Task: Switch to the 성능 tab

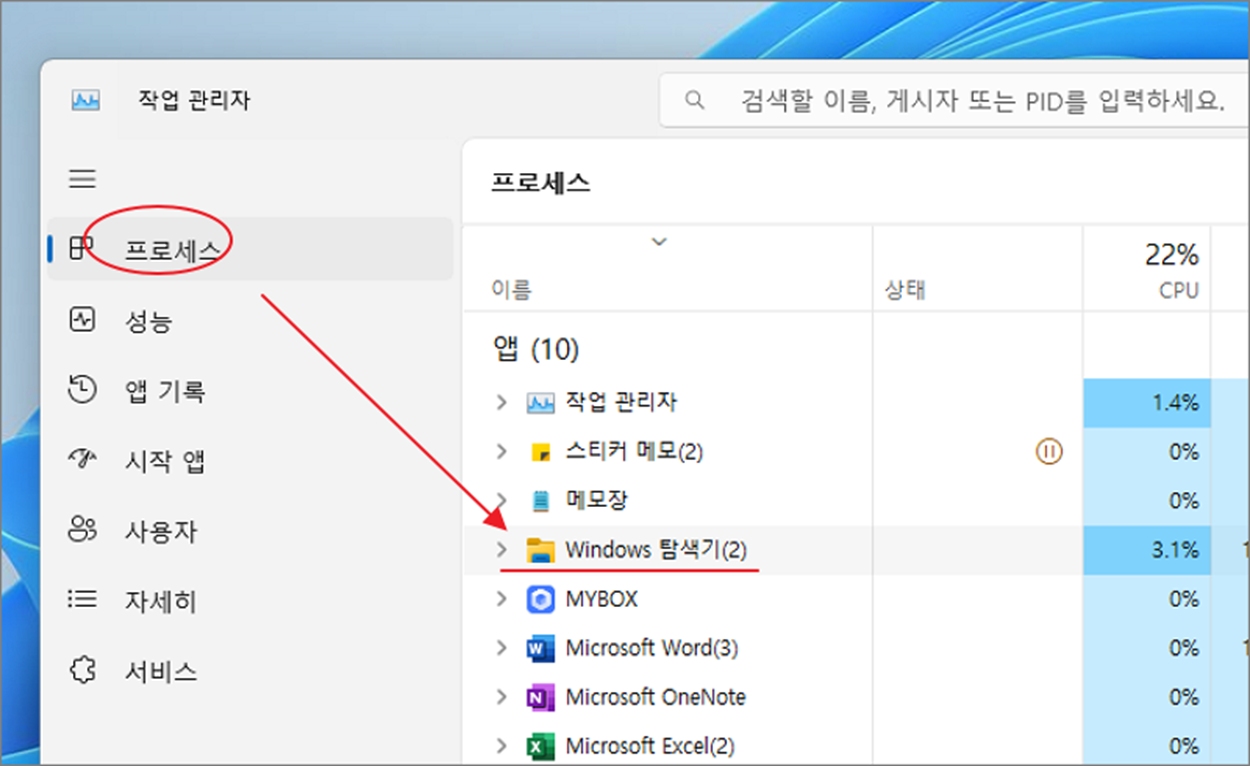Action: [x=250, y=320]
